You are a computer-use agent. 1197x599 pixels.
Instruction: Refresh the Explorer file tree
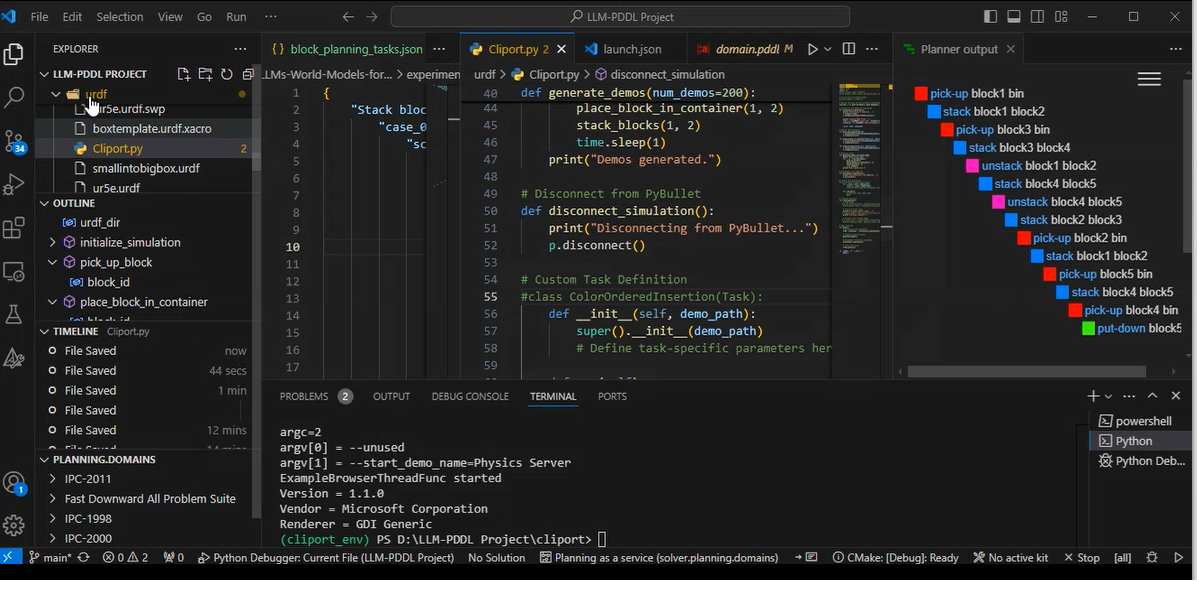click(x=227, y=74)
